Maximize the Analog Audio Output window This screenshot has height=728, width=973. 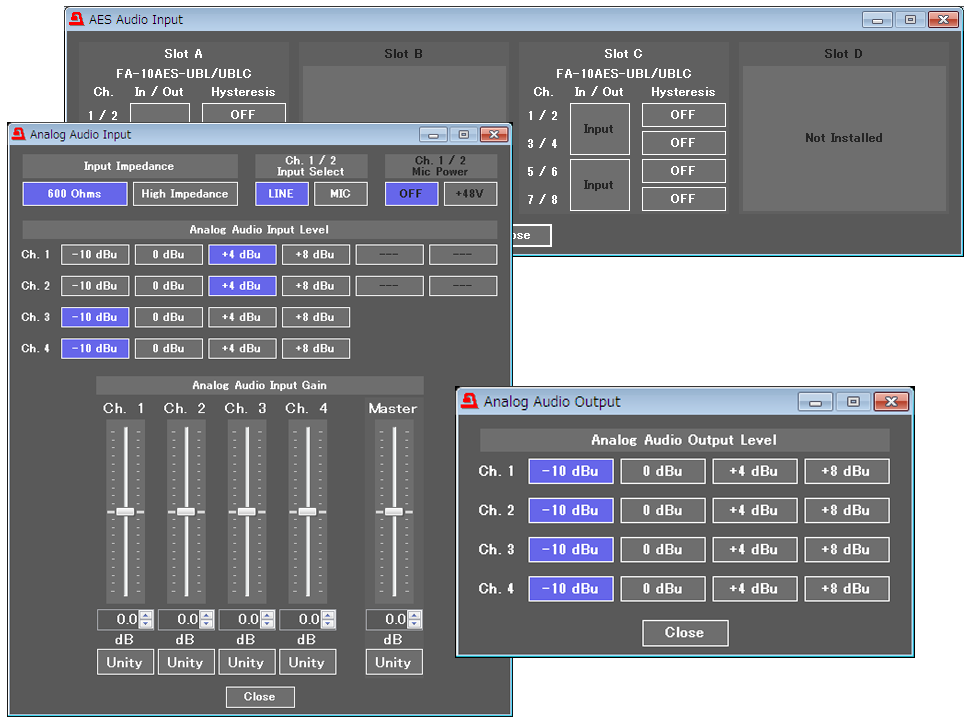pos(852,402)
